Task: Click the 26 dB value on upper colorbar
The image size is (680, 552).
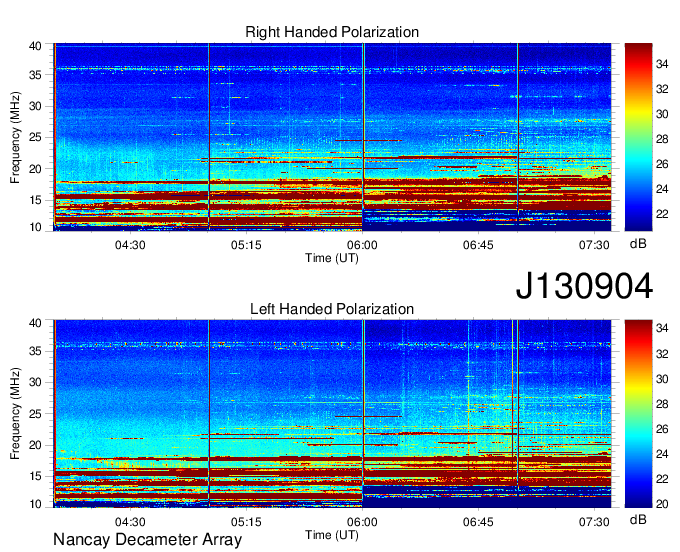Action: tap(662, 164)
